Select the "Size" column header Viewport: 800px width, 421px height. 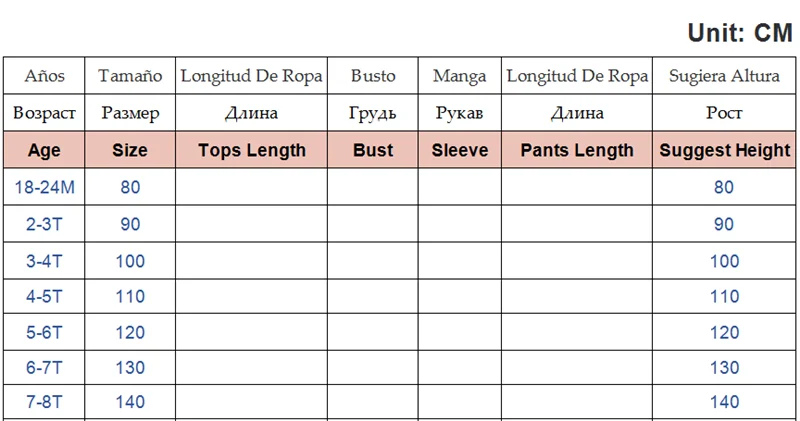tap(130, 151)
